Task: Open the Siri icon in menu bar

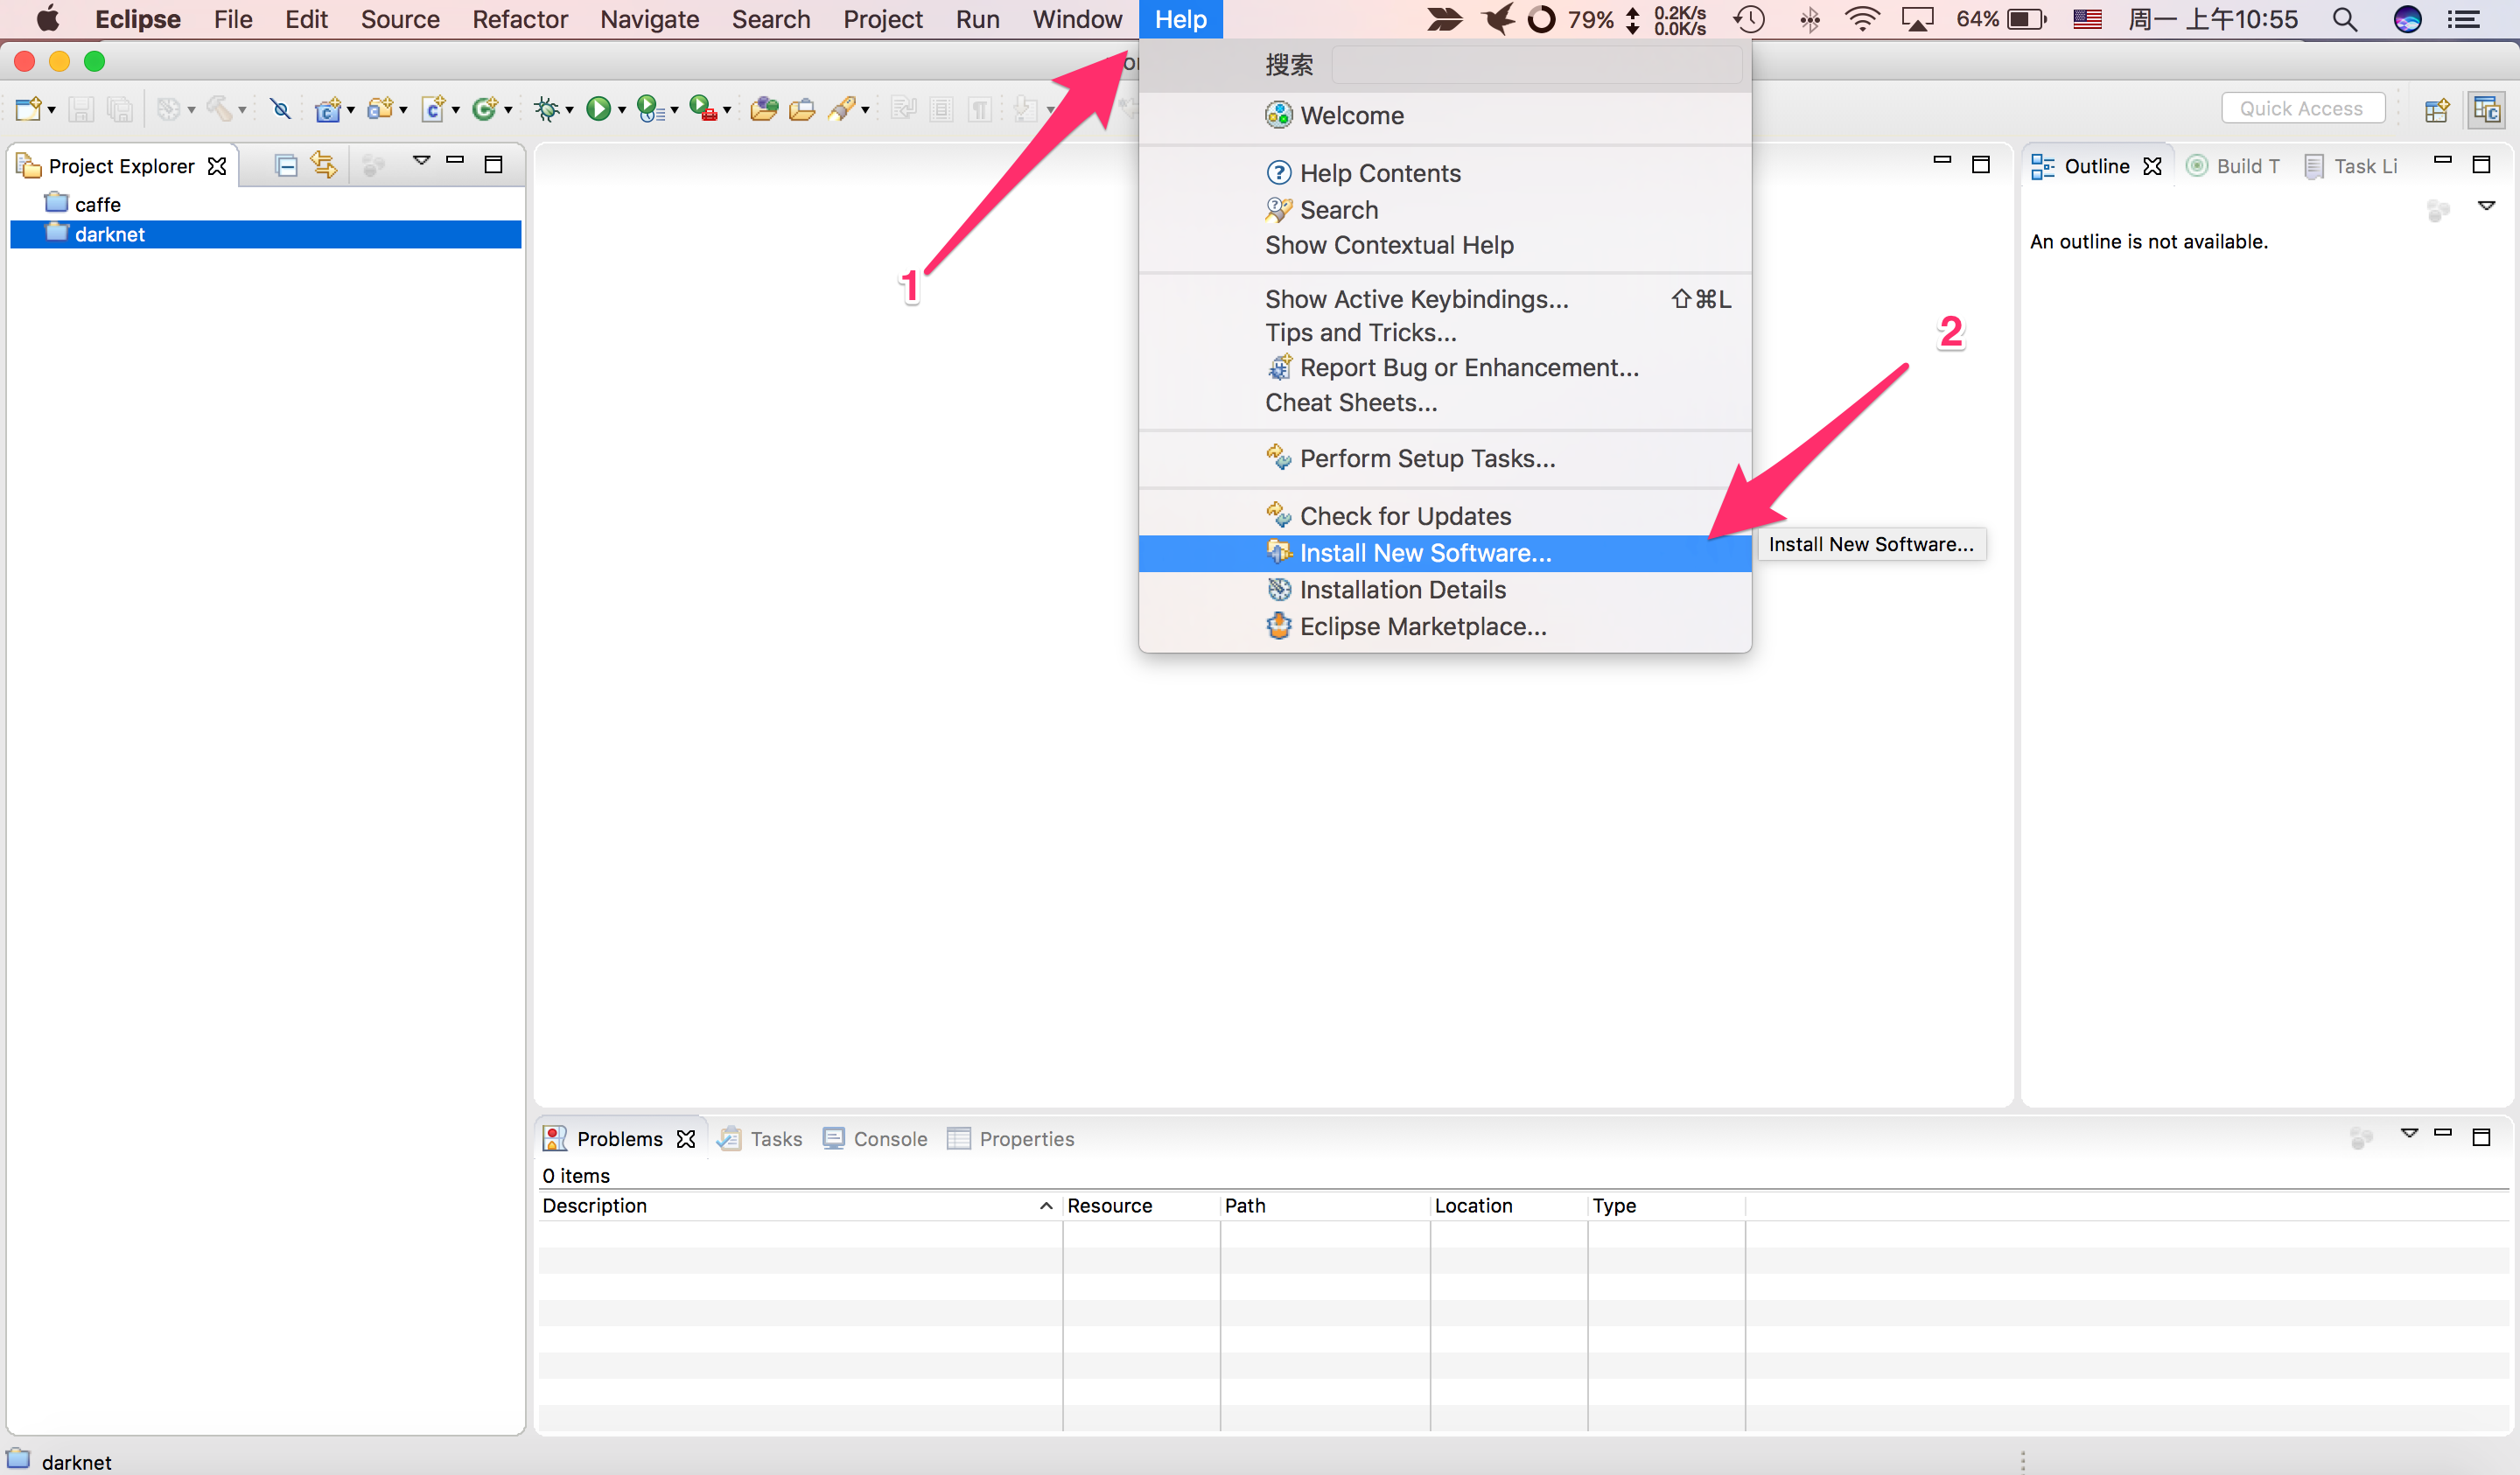Action: click(x=2407, y=19)
